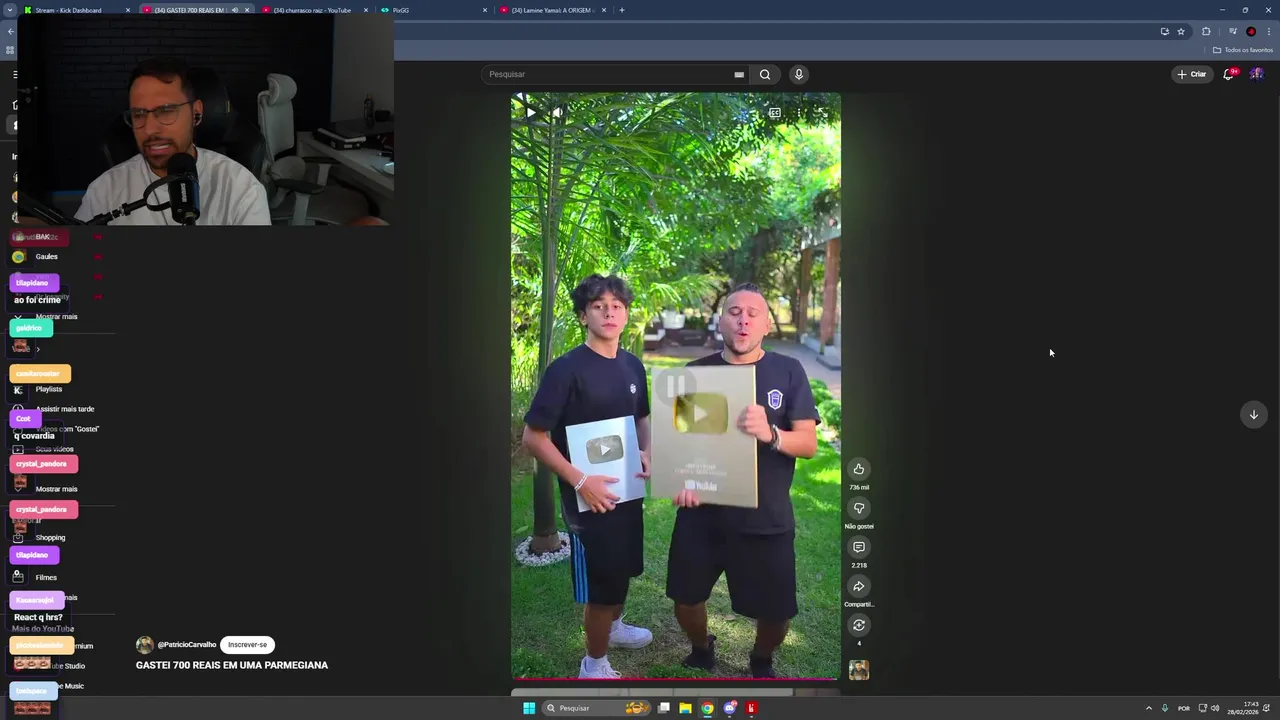Image resolution: width=1280 pixels, height=720 pixels.
Task: Open the Playlists sidebar item
Action: click(x=49, y=389)
